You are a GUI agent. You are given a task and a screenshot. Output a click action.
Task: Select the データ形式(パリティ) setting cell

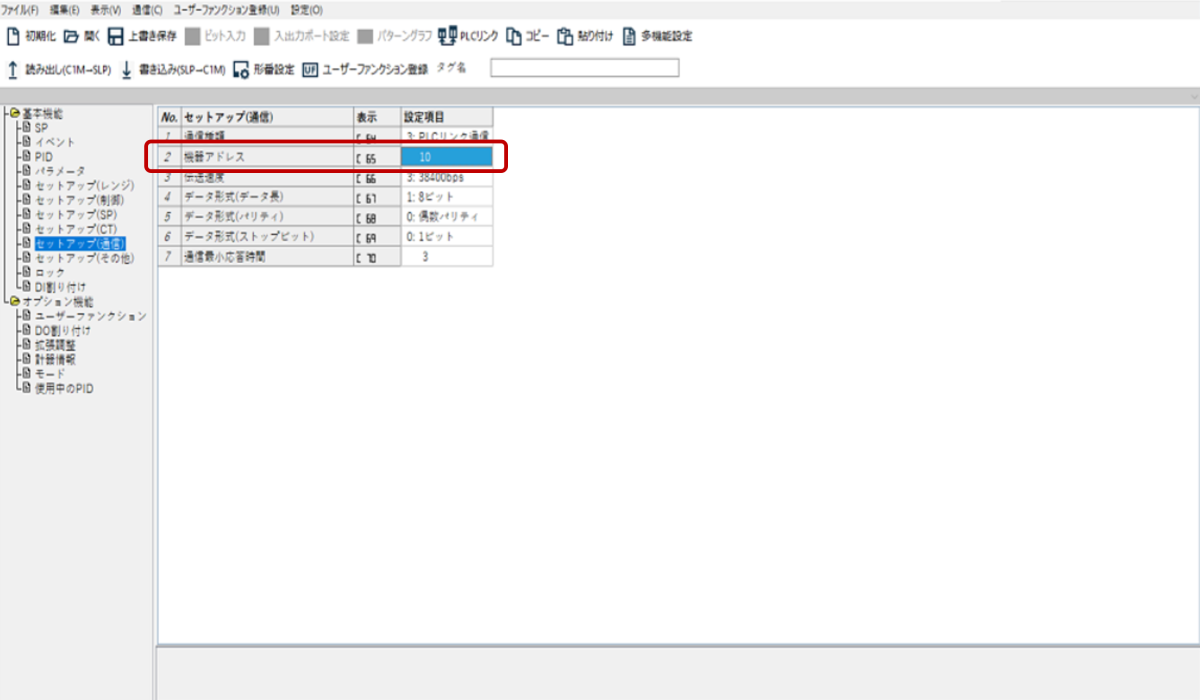point(446,217)
